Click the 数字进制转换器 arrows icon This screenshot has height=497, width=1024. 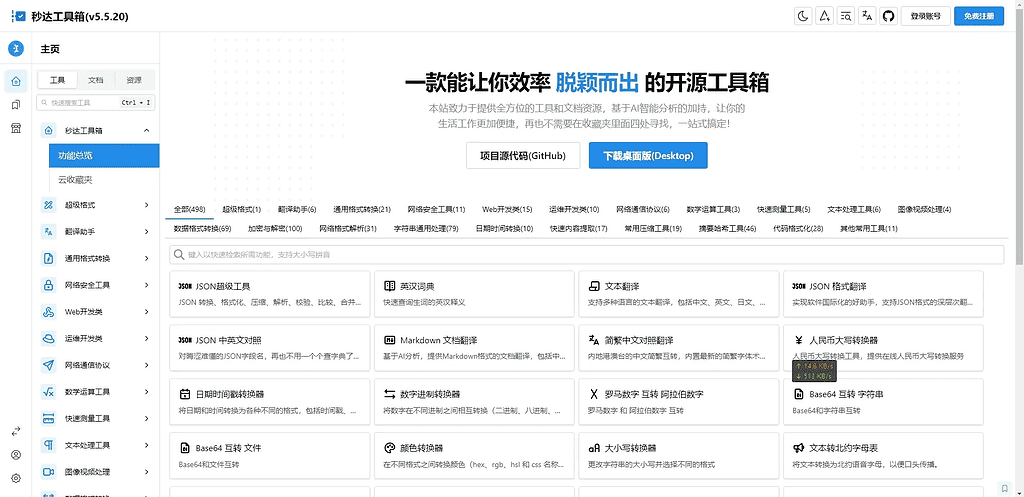point(389,394)
